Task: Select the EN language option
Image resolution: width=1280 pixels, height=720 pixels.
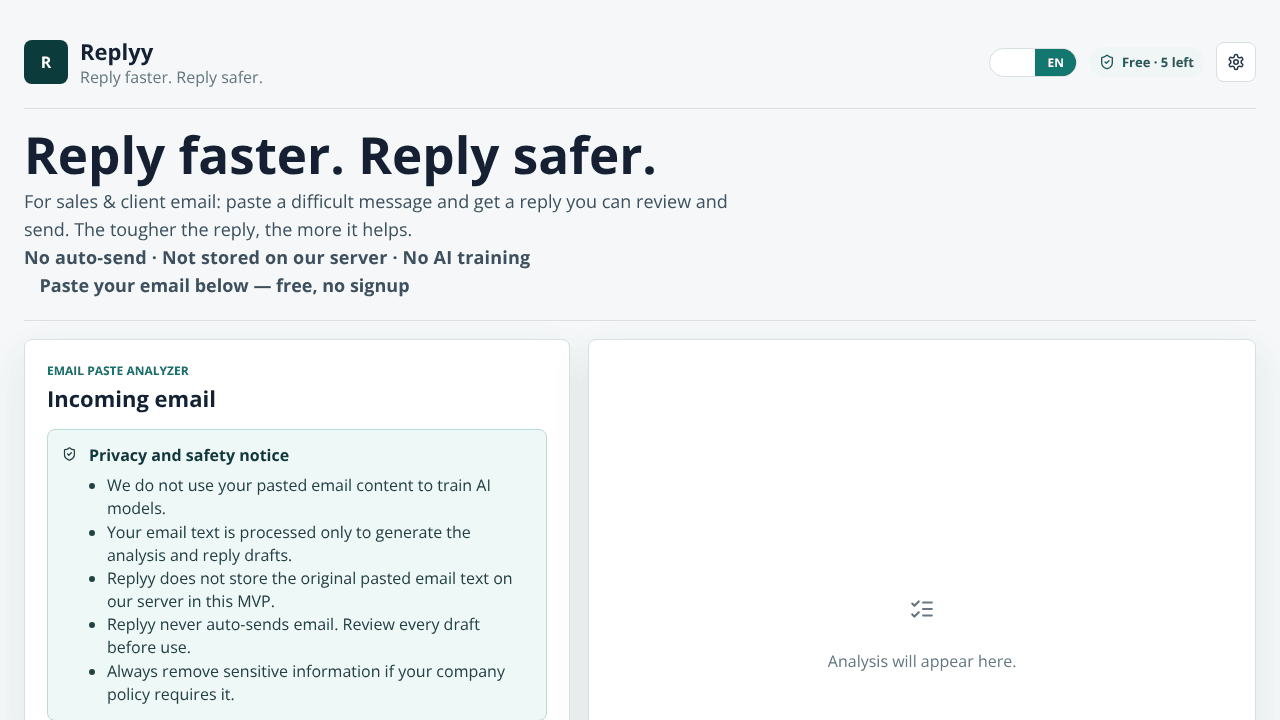Action: coord(1055,62)
